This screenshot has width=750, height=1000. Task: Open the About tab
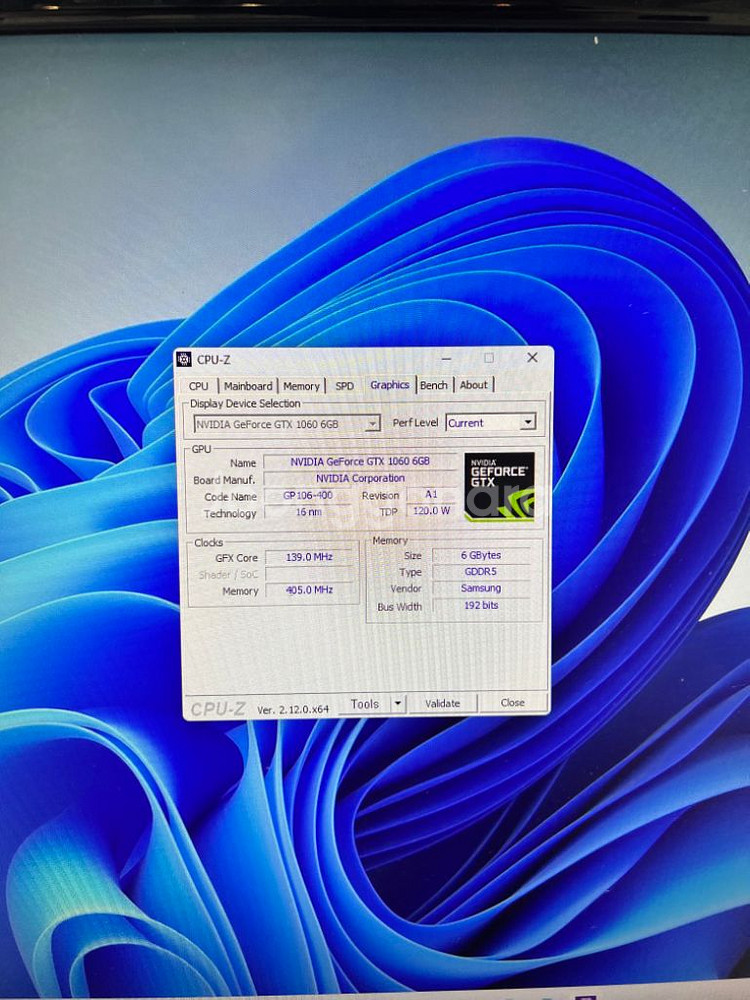pos(474,385)
